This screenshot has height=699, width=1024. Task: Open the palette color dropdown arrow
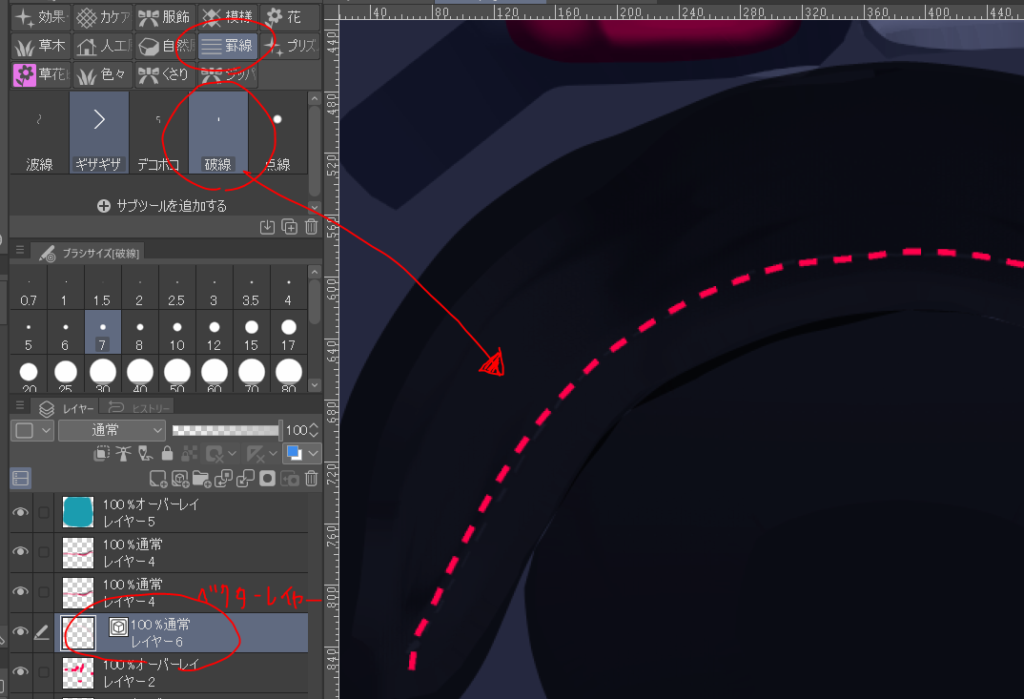312,454
